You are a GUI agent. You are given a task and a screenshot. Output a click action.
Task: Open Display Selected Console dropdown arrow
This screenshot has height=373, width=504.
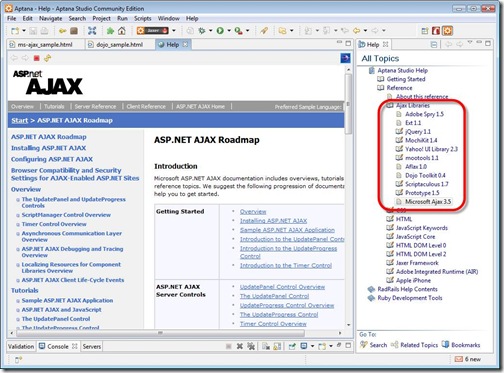pyautogui.click(x=312, y=346)
